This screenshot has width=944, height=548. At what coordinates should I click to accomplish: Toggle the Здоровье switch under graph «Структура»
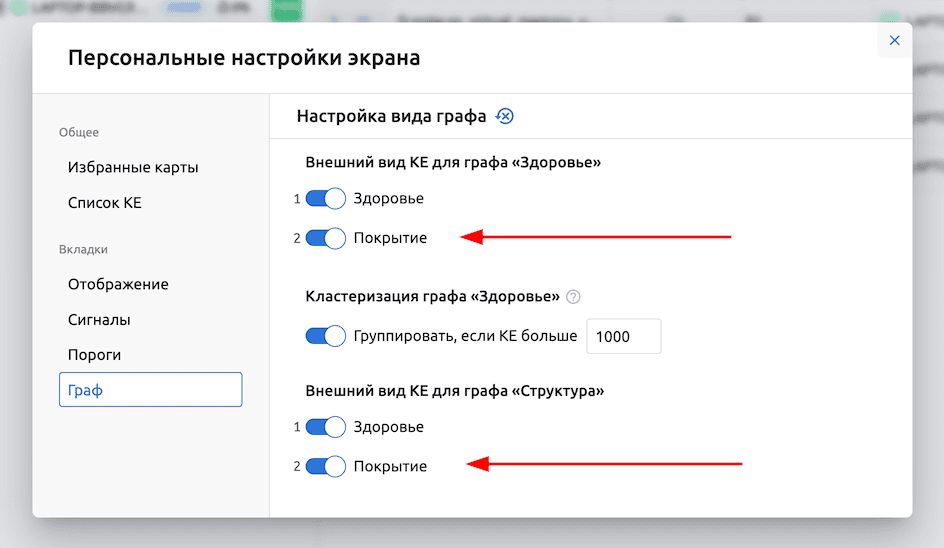326,427
